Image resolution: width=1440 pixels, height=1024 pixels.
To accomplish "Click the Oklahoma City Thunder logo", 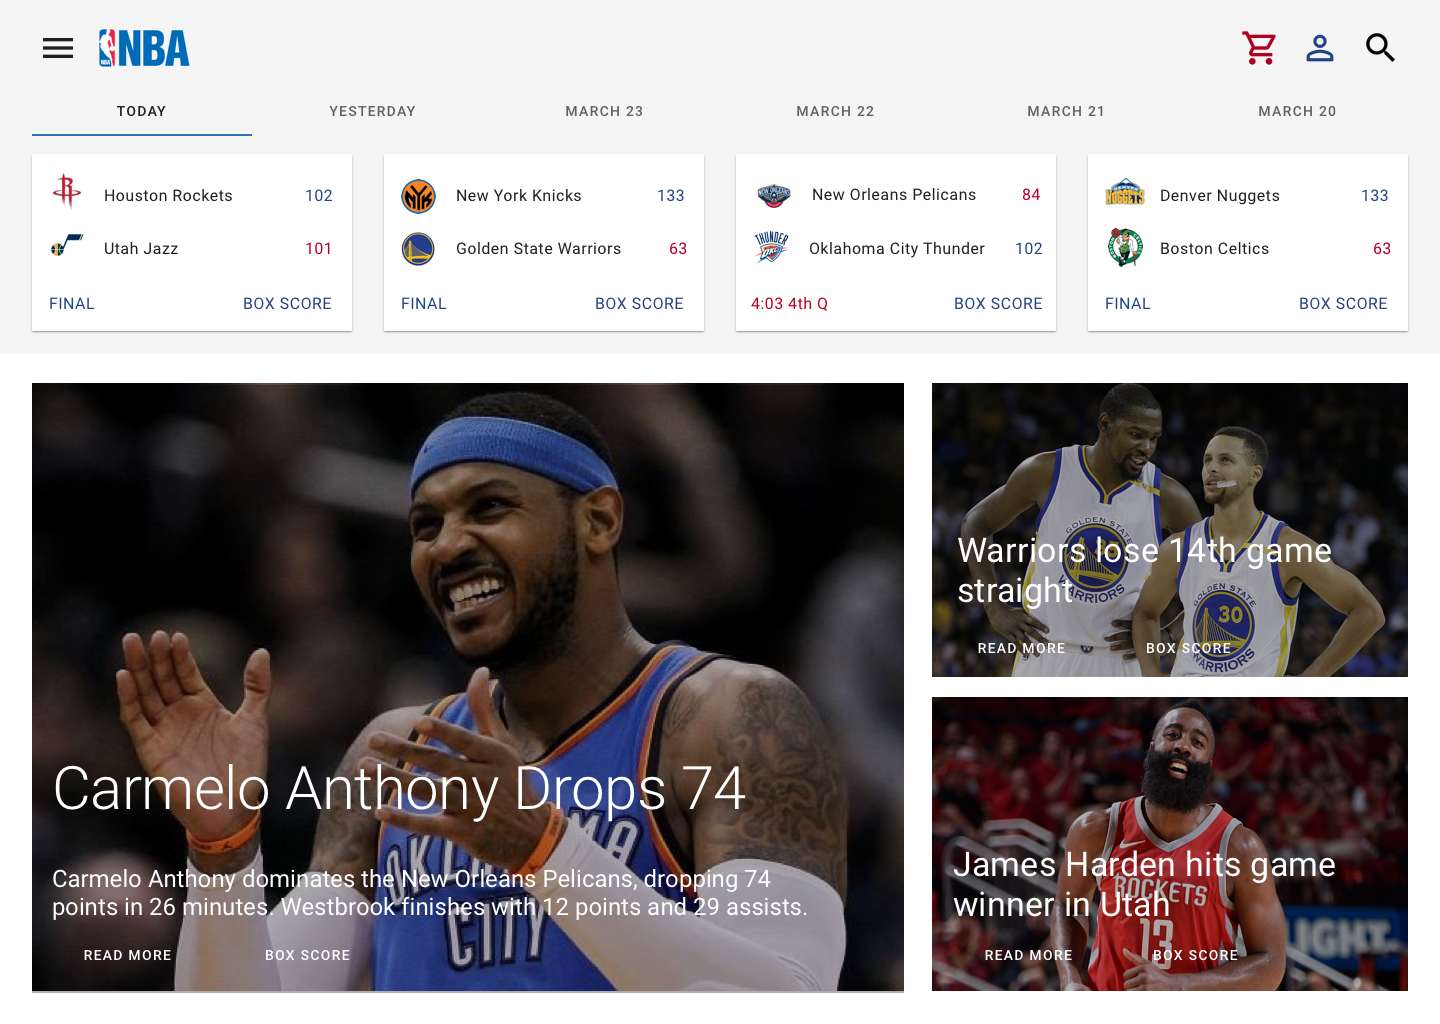I will point(771,247).
